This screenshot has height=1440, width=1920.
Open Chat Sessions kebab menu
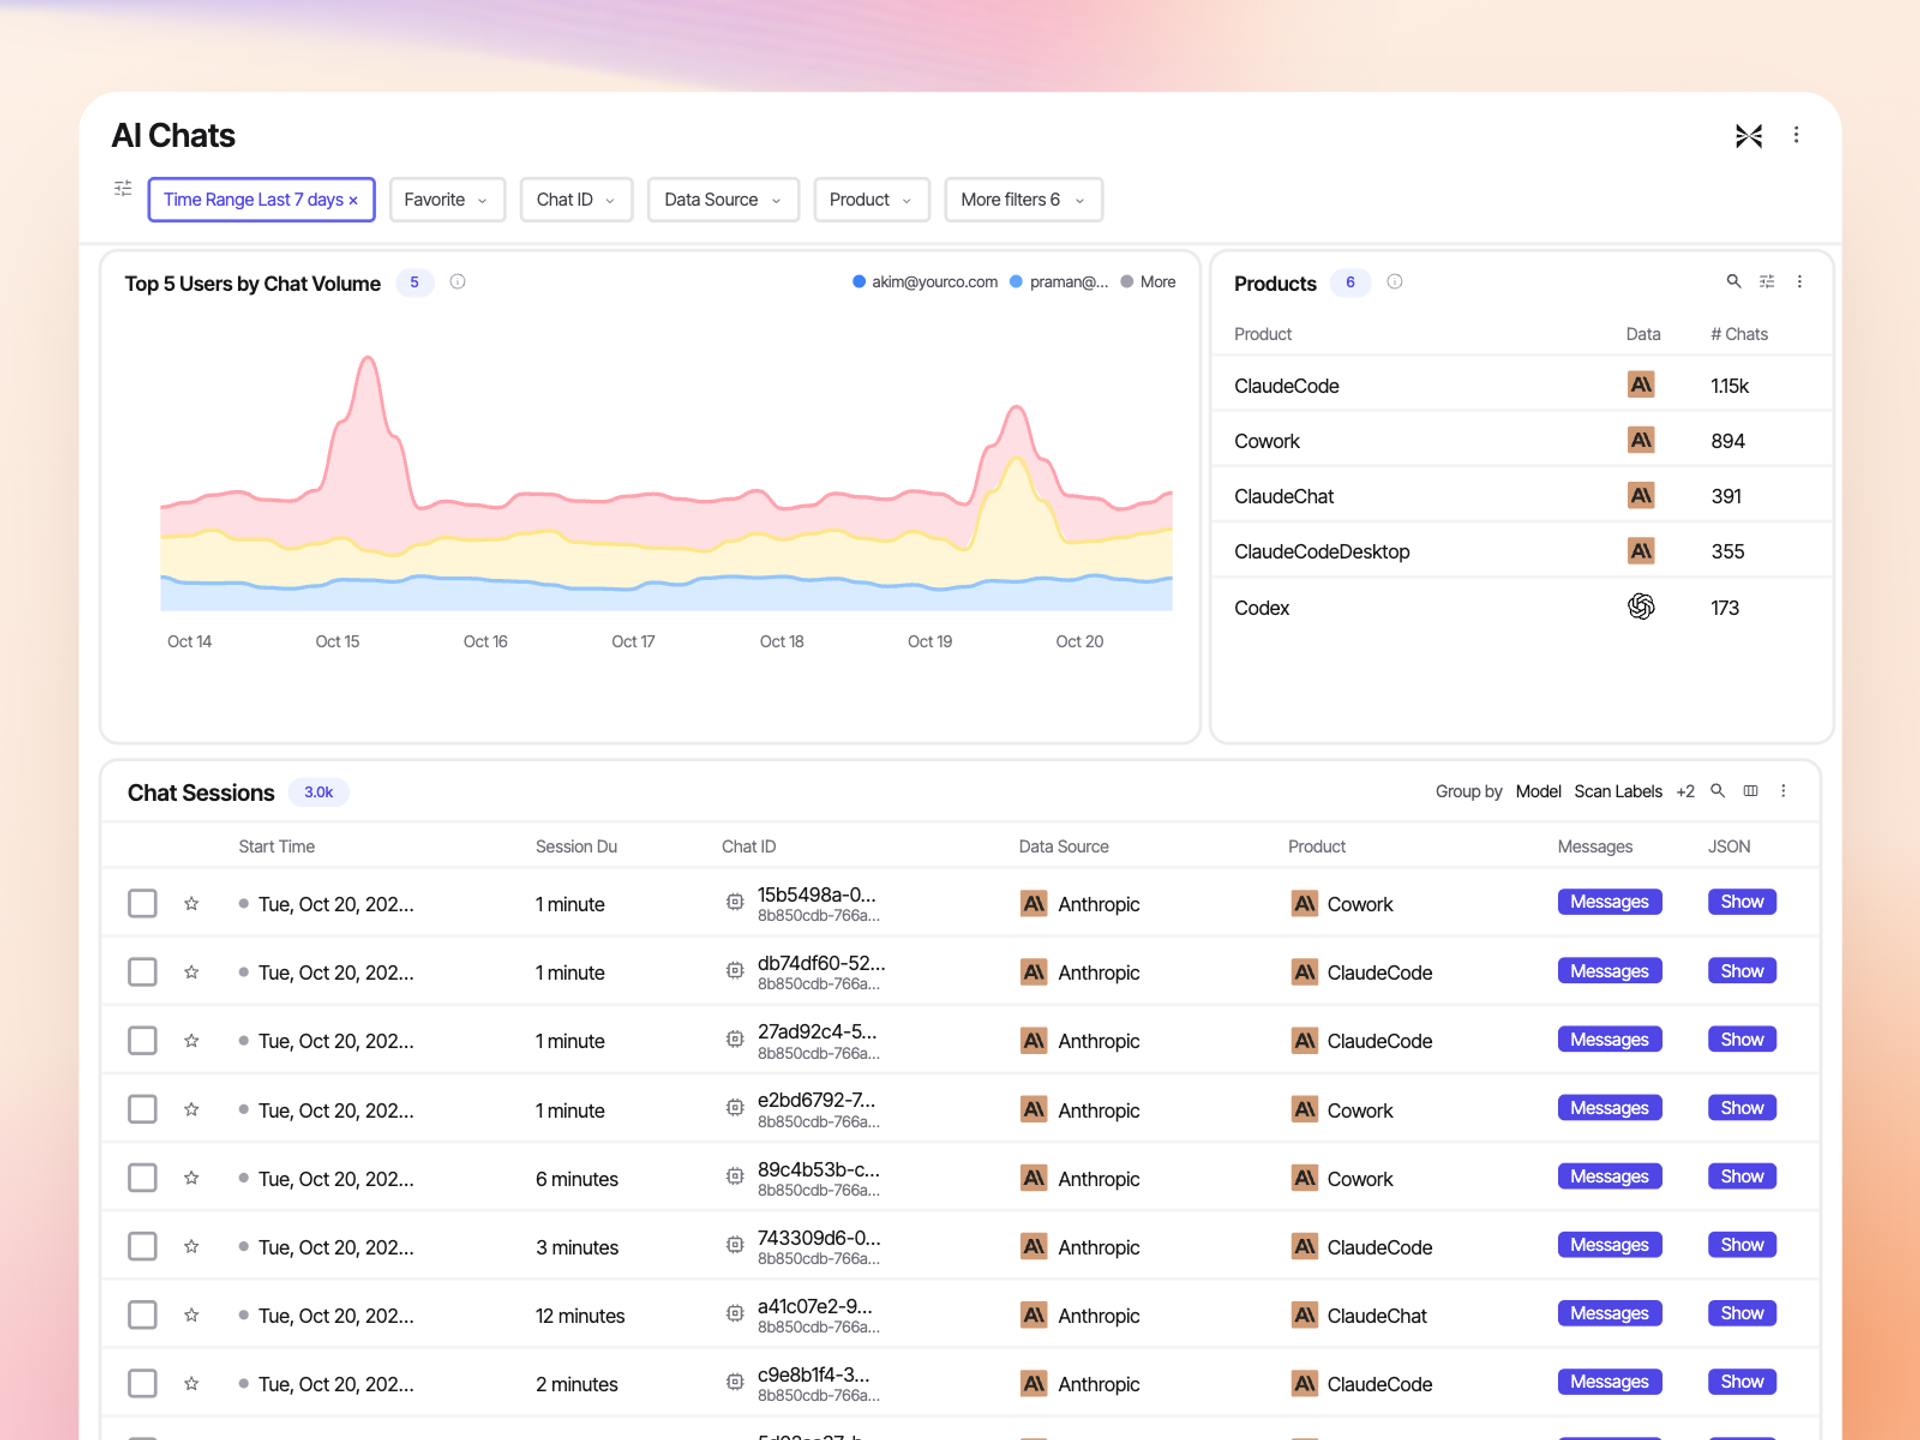pos(1783,791)
